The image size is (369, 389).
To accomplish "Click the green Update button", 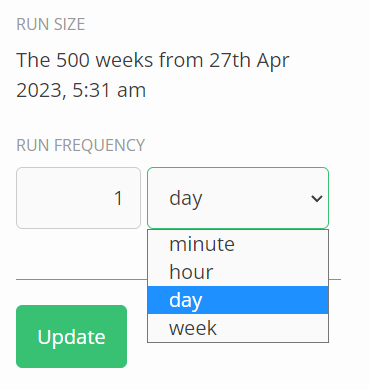I will 71,336.
